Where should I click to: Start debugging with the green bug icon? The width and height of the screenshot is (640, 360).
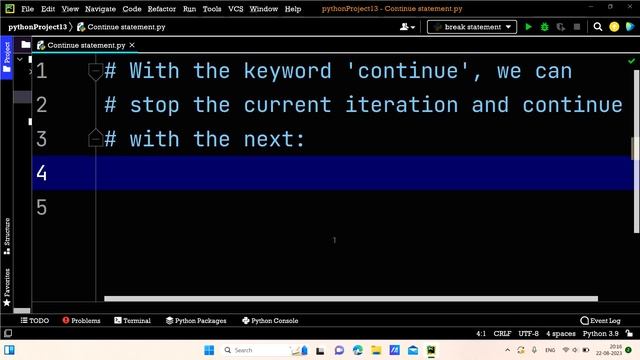(544, 27)
